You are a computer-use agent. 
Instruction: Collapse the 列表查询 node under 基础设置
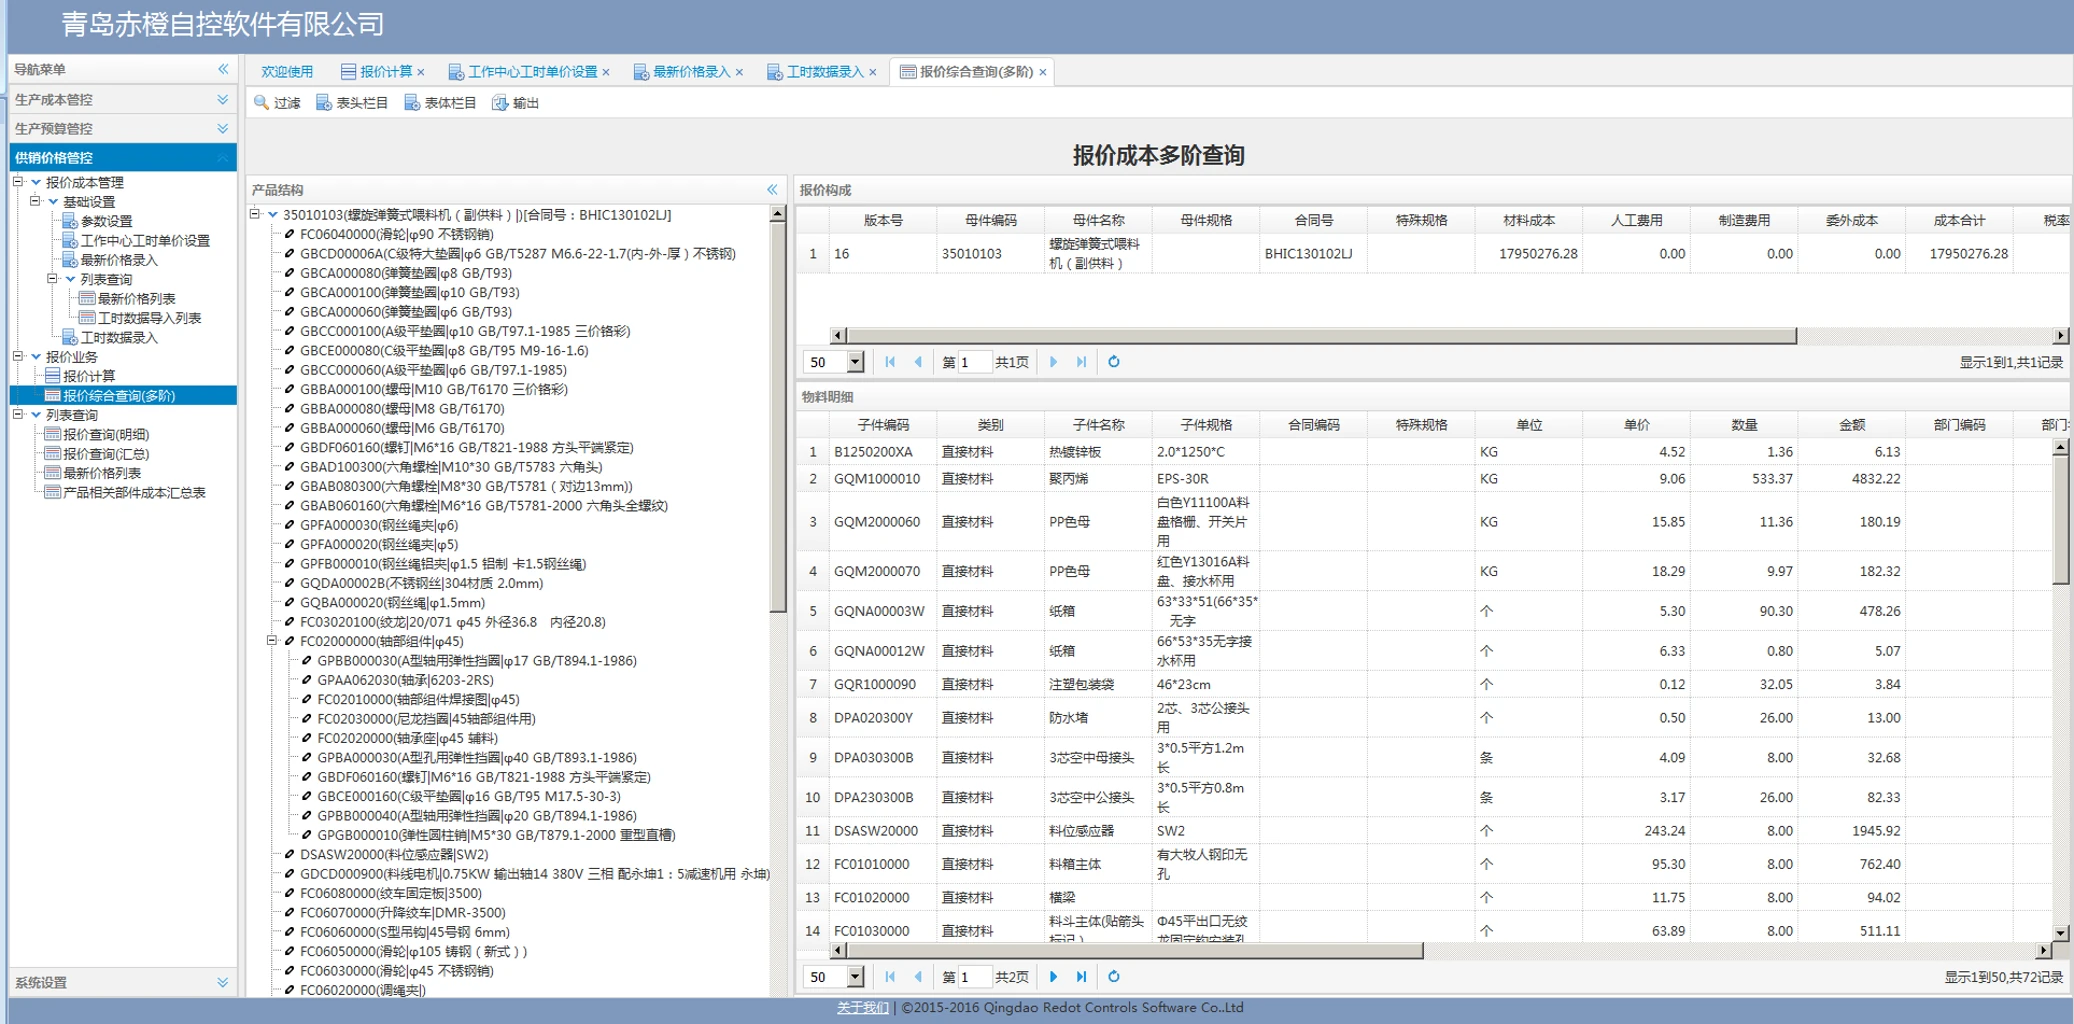(53, 279)
